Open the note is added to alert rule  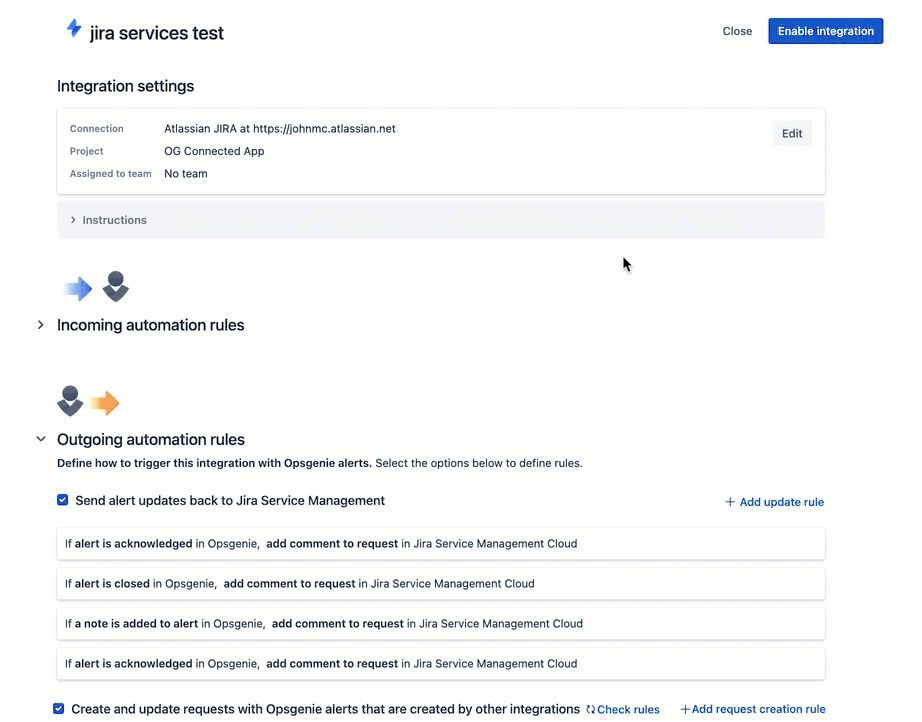441,624
